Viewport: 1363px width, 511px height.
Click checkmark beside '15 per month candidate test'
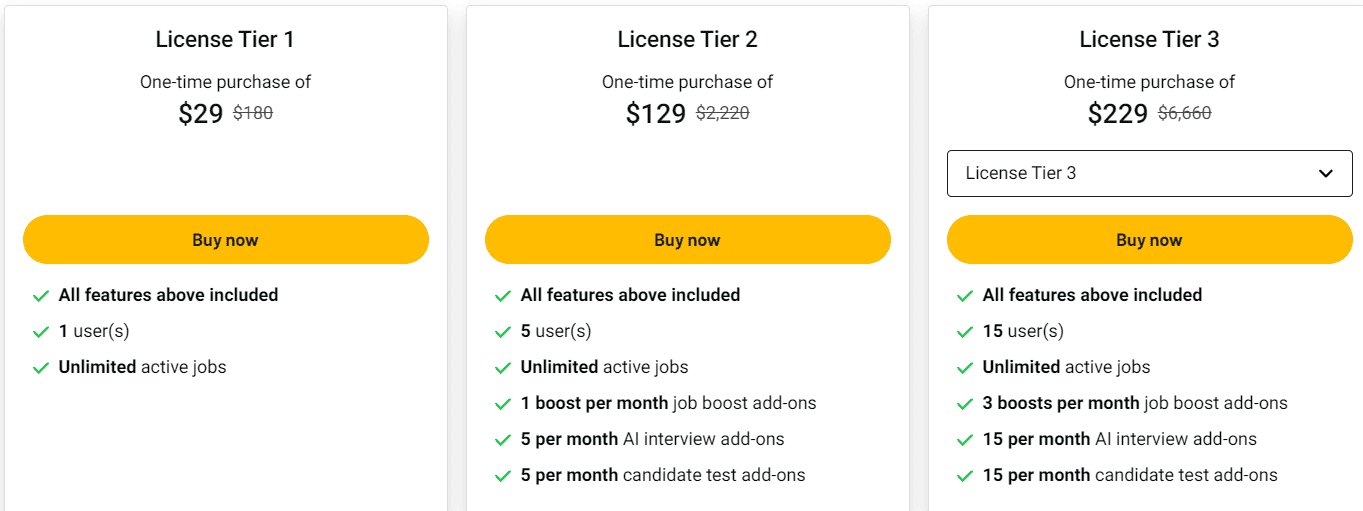click(965, 476)
